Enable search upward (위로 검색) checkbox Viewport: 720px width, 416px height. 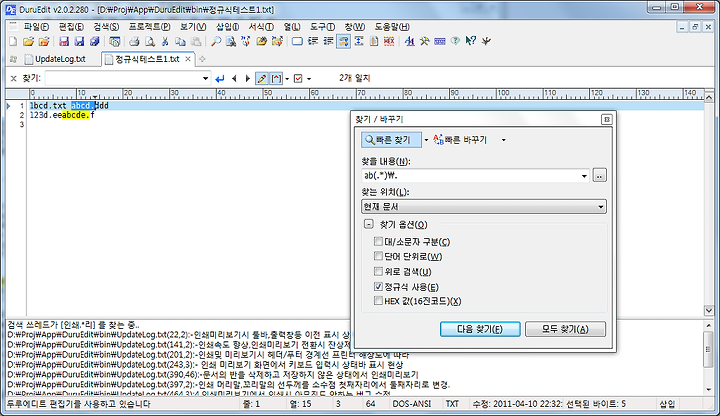pos(378,271)
